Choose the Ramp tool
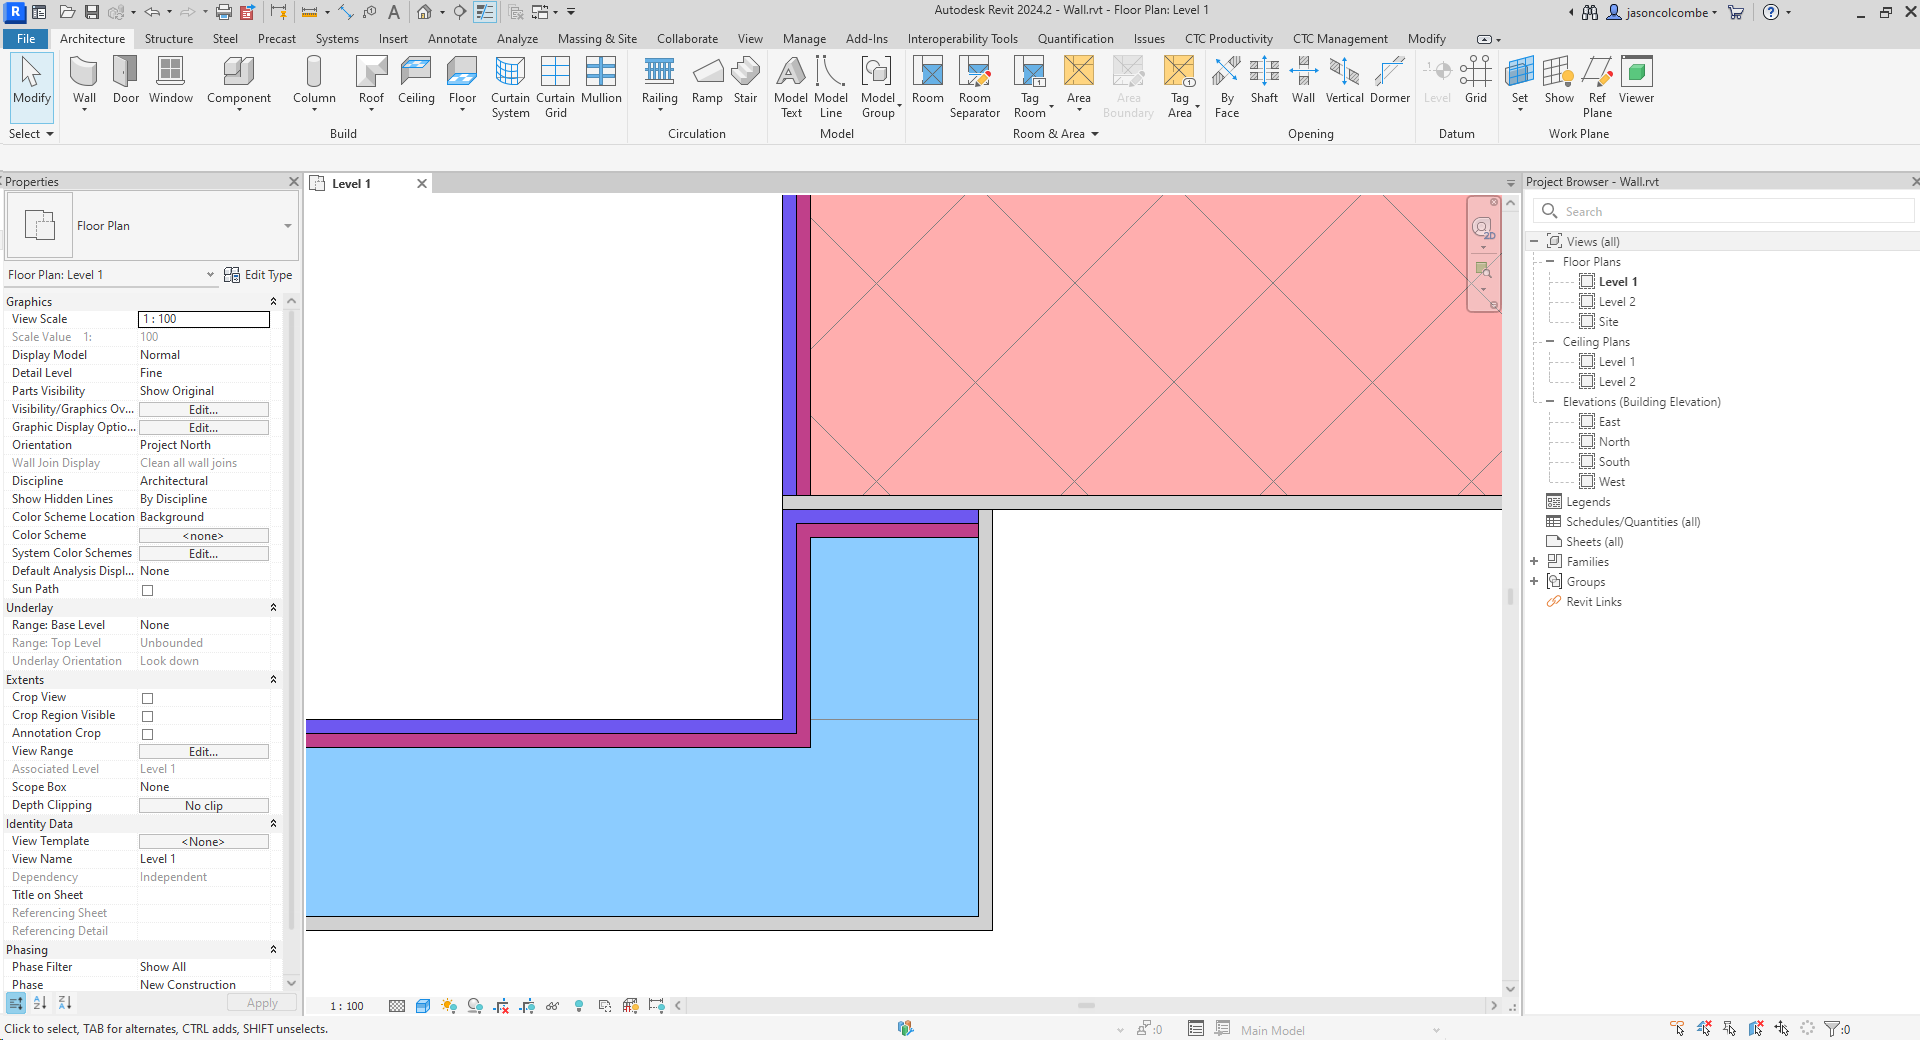1920x1040 pixels. coord(707,80)
